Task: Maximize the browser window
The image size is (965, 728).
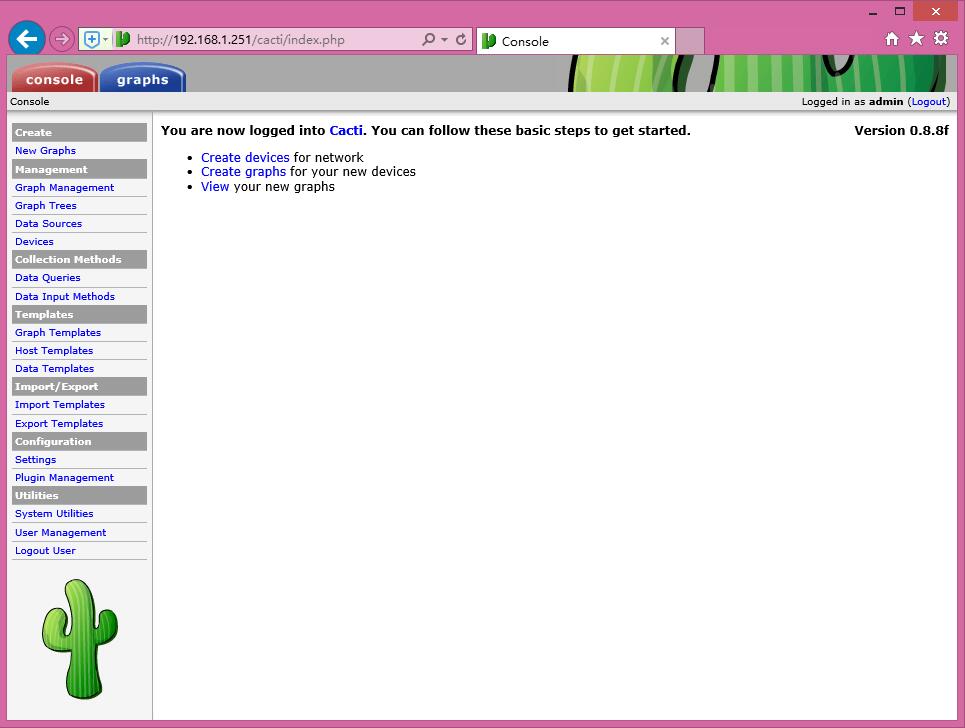Action: coord(900,11)
